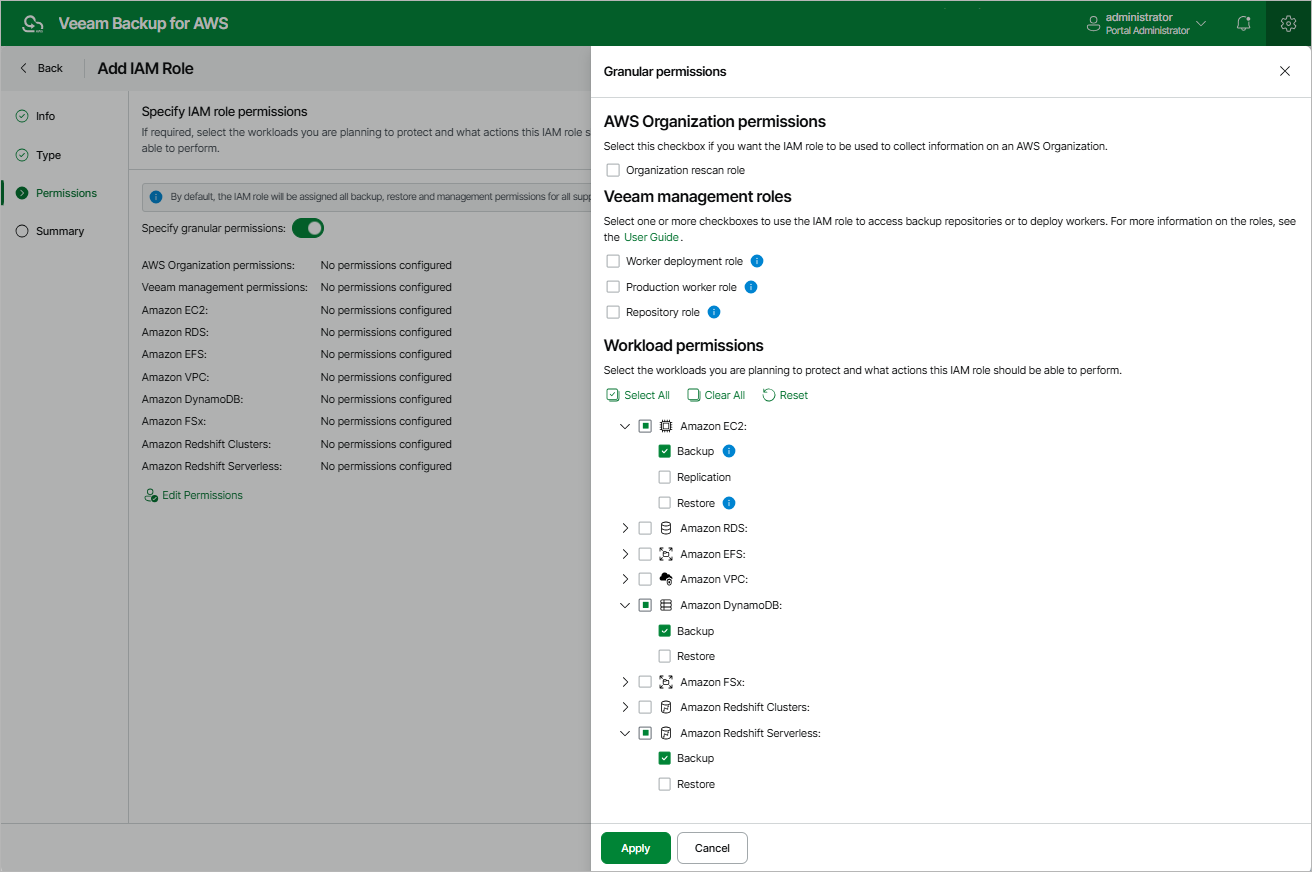Uncheck the Redshift Serverless Backup checkbox
1312x872 pixels.
tap(665, 758)
